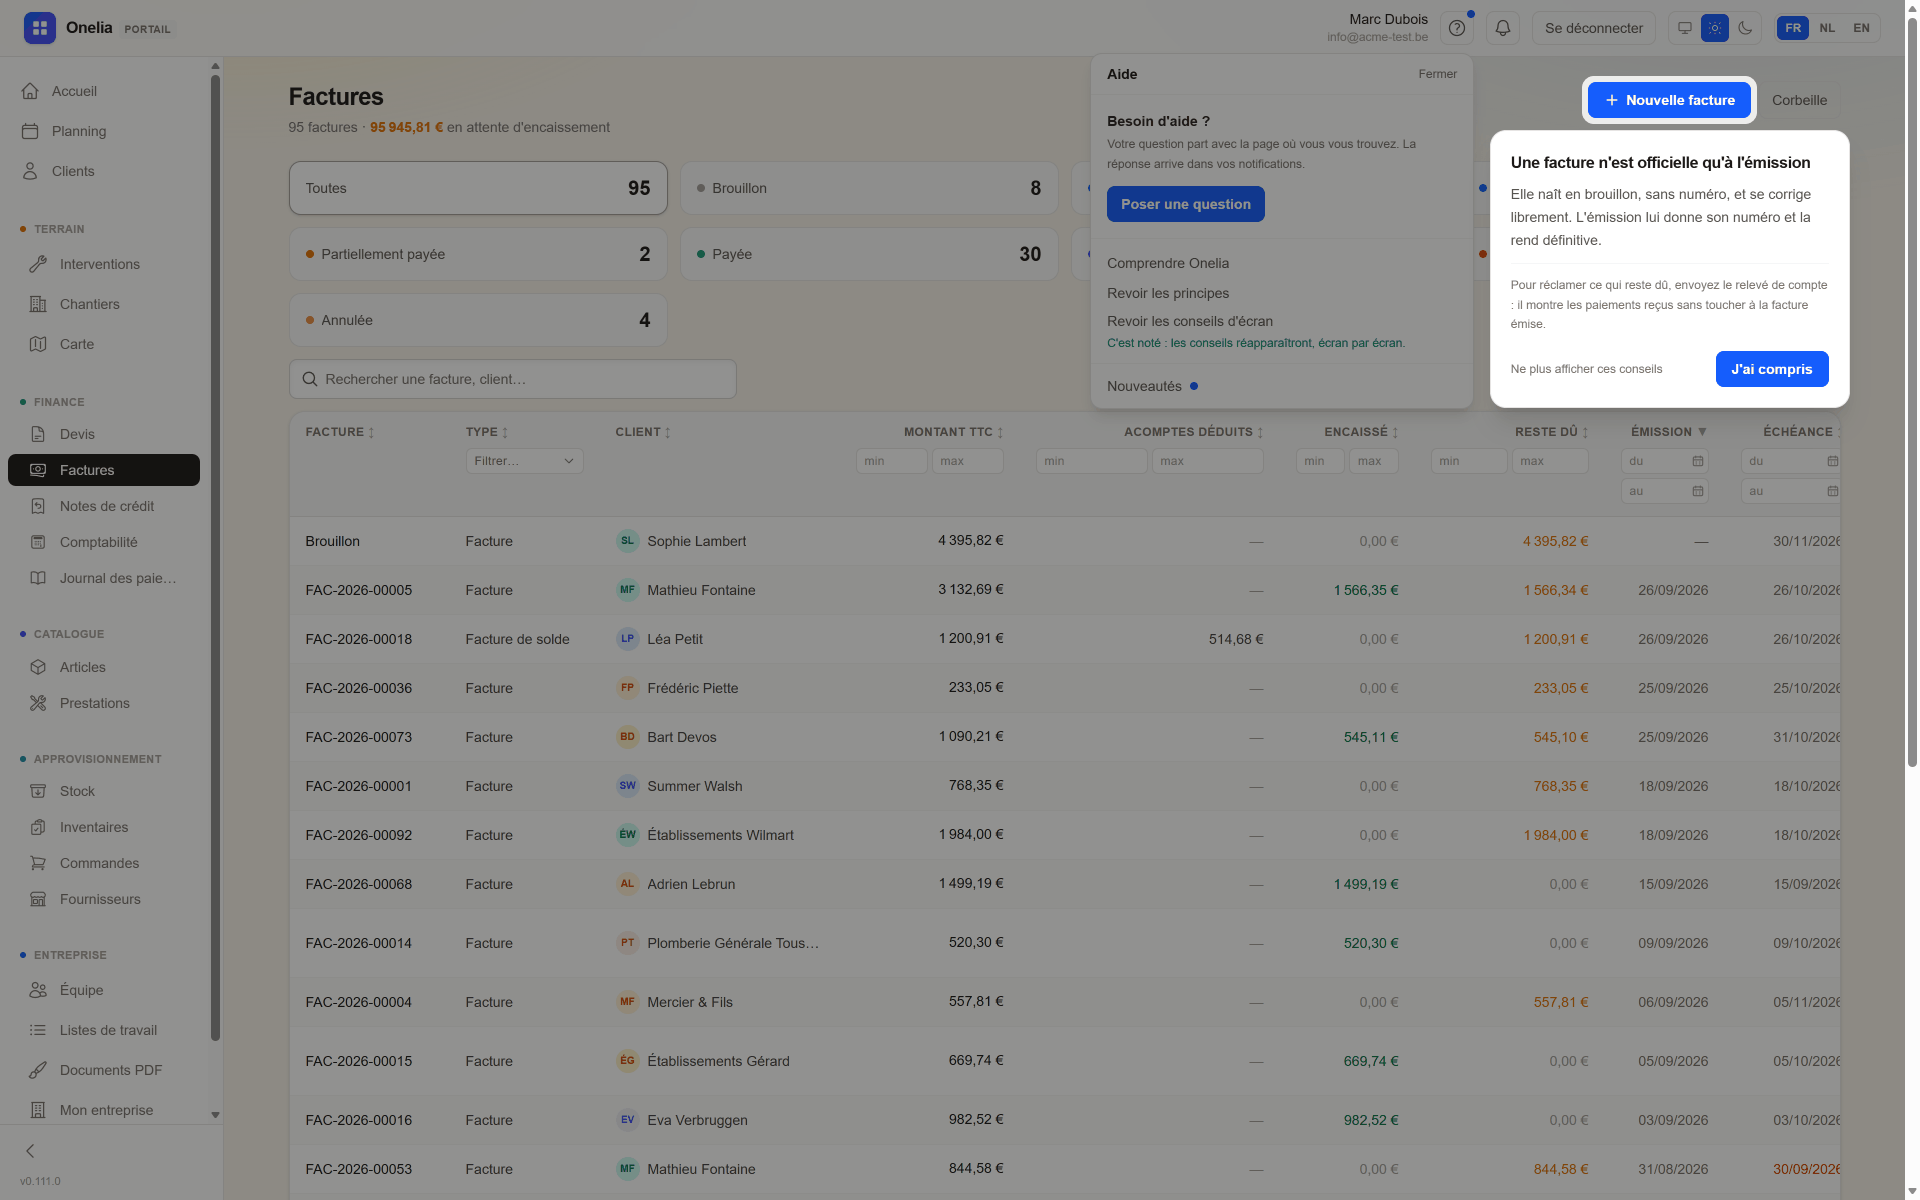
Task: Switch language to EN
Action: (1861, 28)
